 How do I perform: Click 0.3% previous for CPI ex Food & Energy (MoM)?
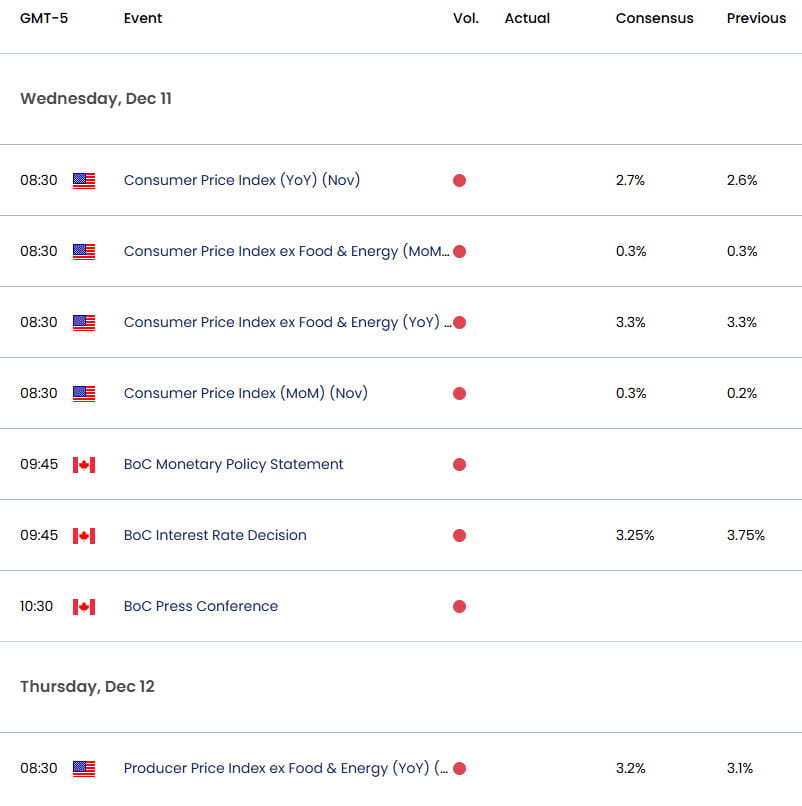pyautogui.click(x=742, y=251)
